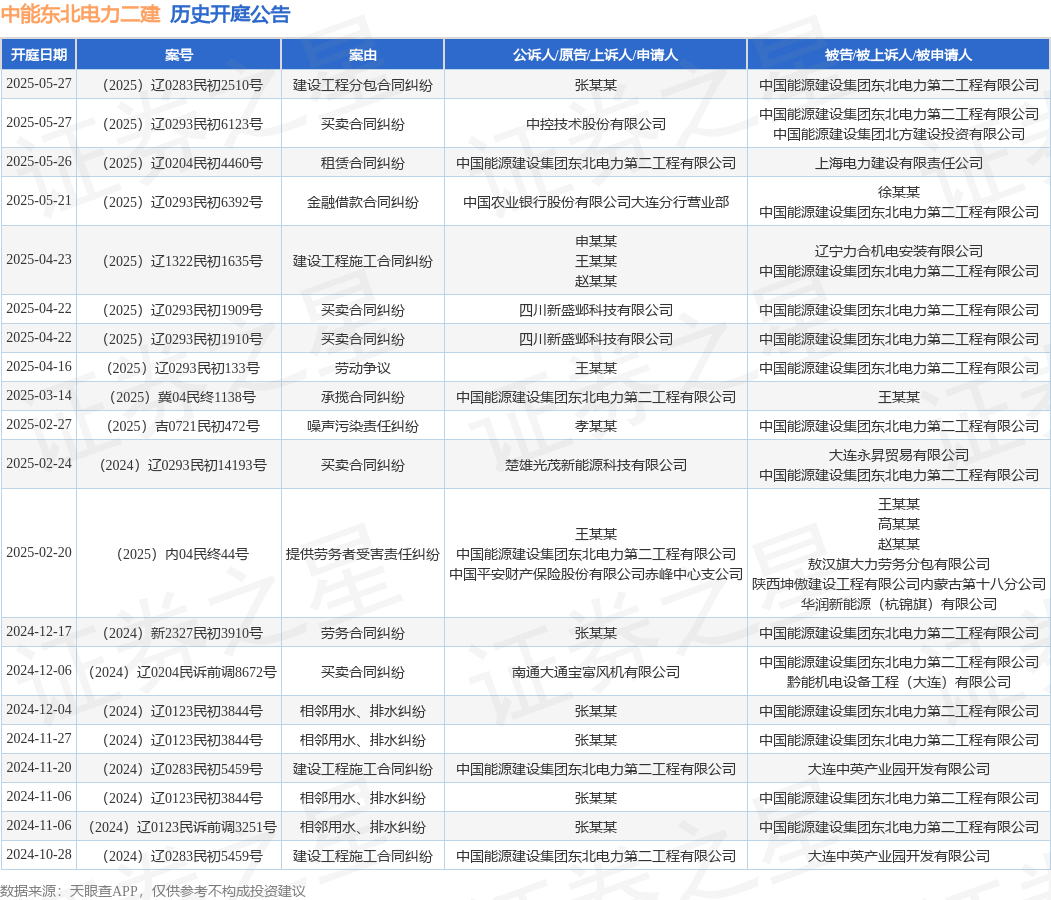Select case number (2025)冀04民终1138号
Viewport: 1051px width, 900px height.
tap(179, 397)
